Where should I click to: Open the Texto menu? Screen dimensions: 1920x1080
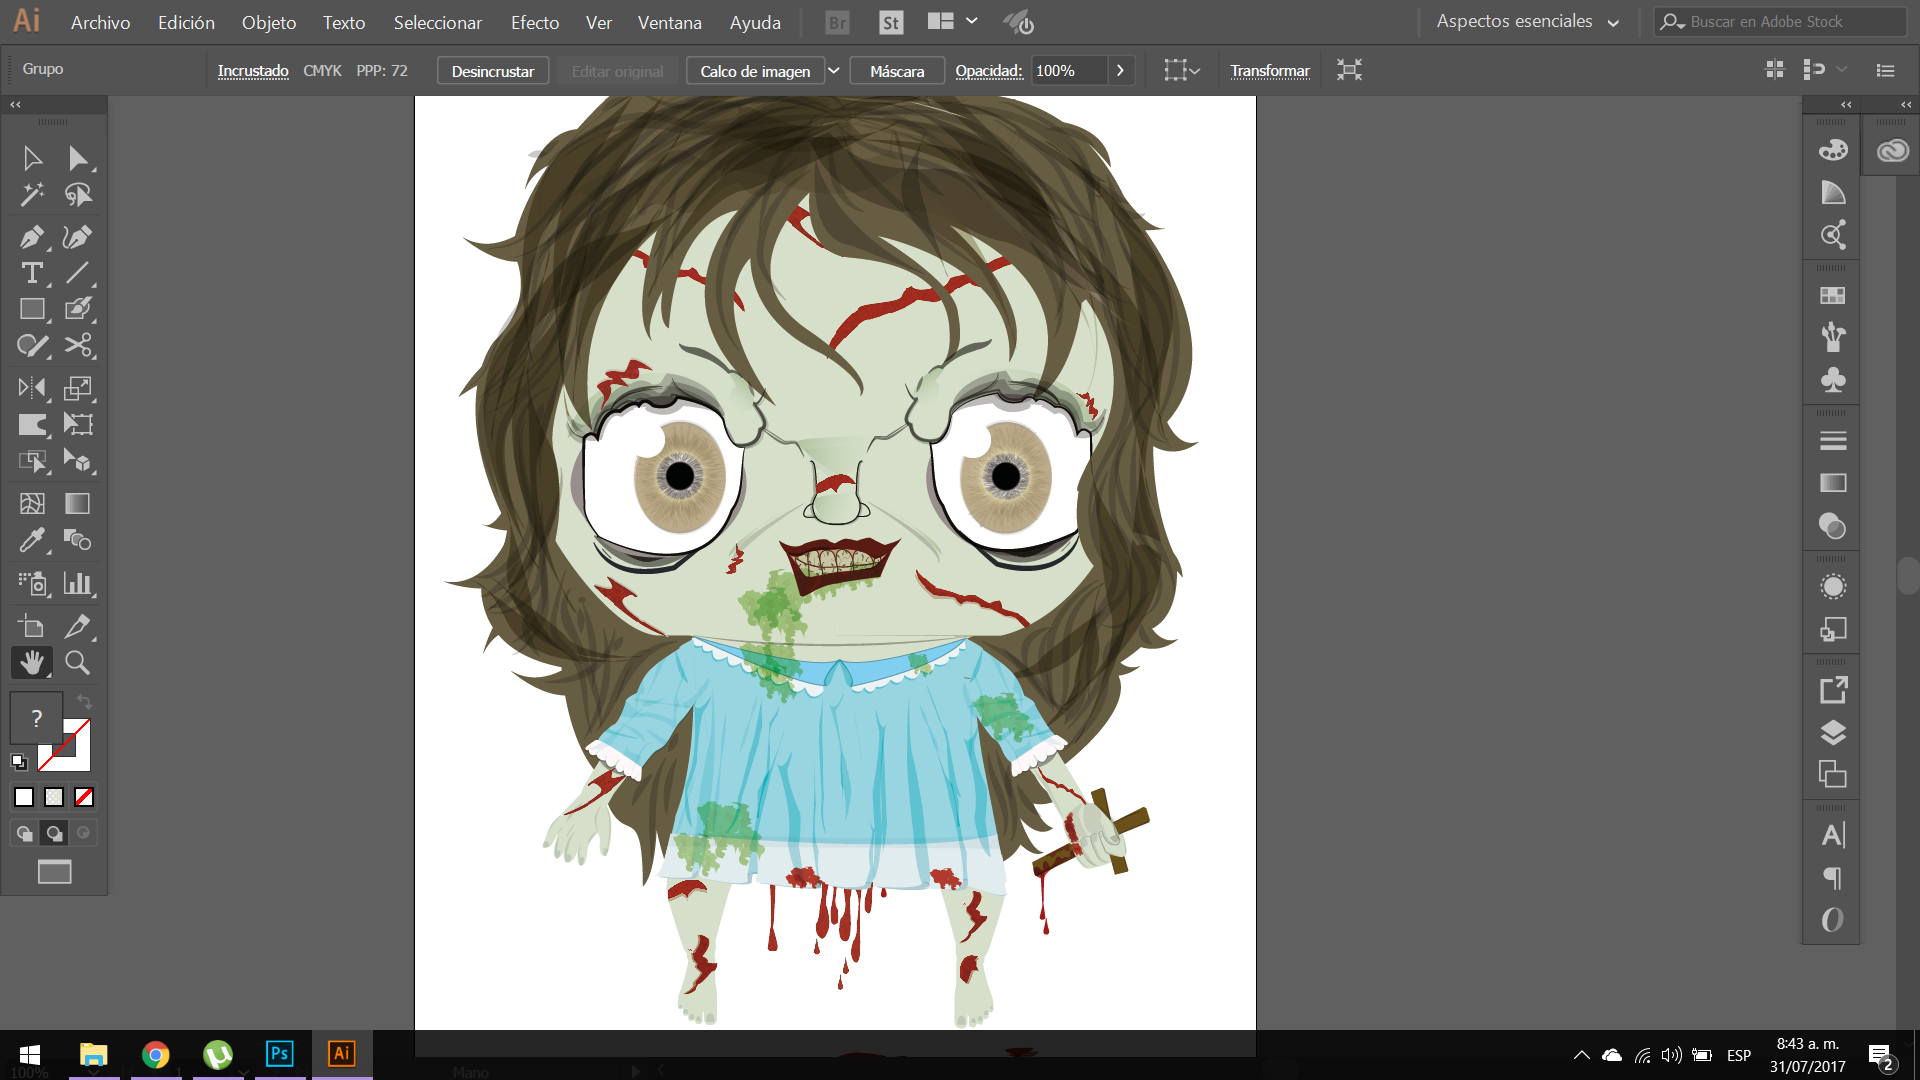(x=344, y=22)
